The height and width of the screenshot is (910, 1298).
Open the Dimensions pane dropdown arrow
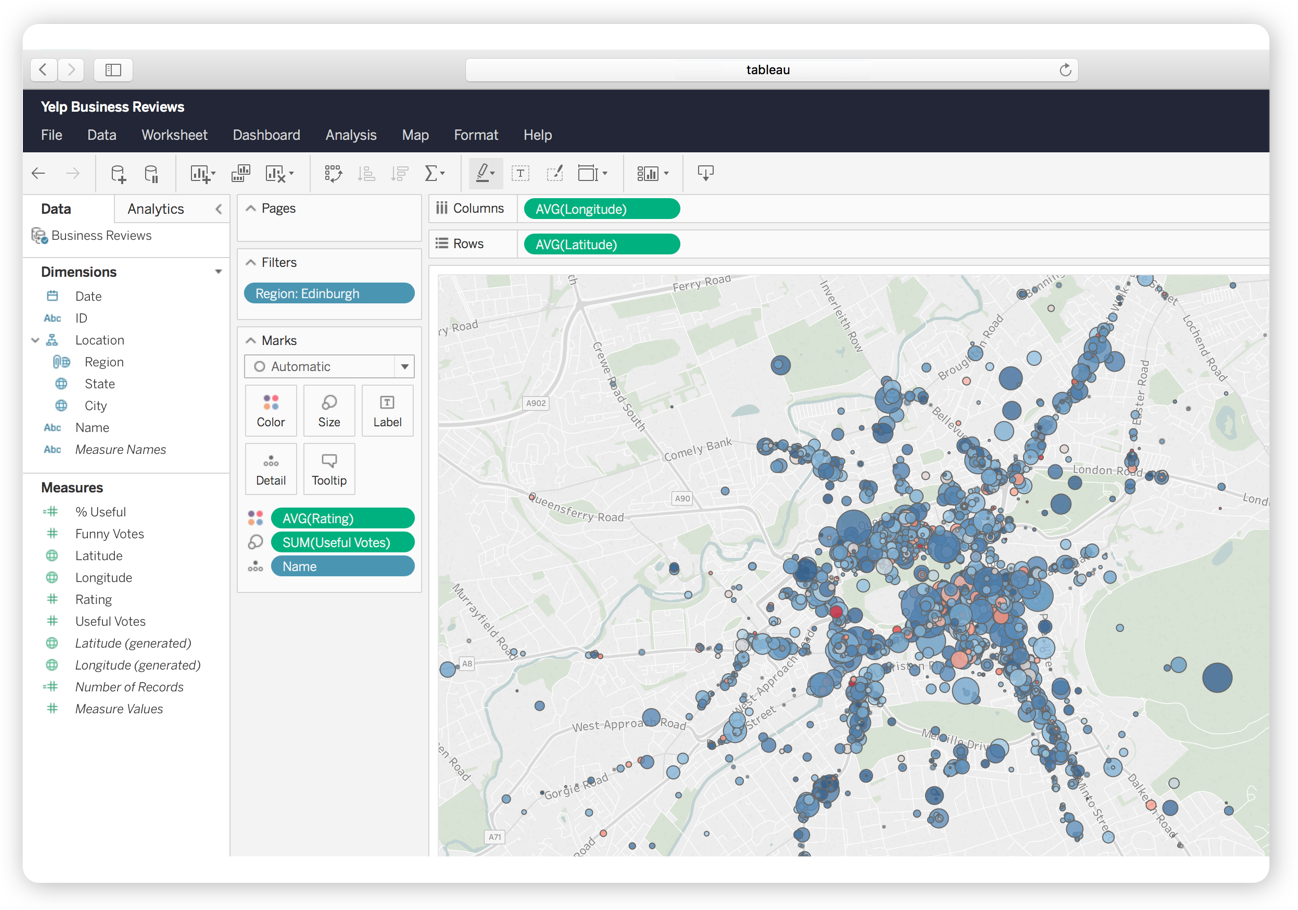[x=218, y=272]
